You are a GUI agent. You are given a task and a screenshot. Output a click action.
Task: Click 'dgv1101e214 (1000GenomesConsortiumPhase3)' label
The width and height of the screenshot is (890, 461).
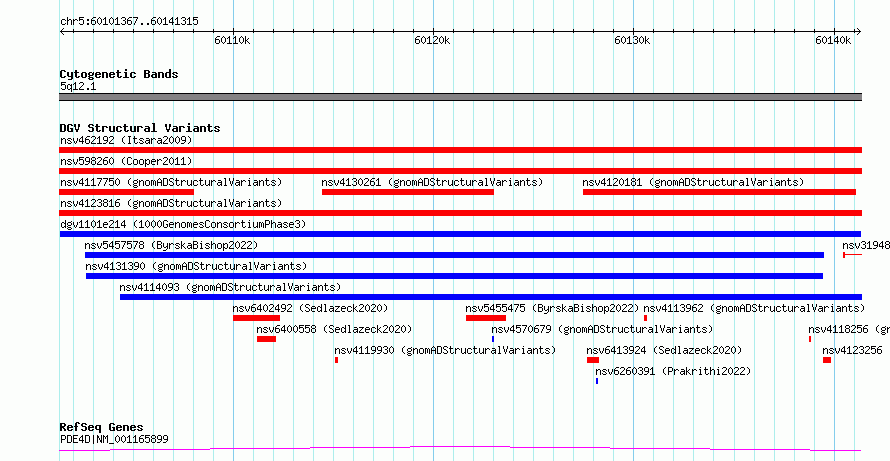point(183,224)
